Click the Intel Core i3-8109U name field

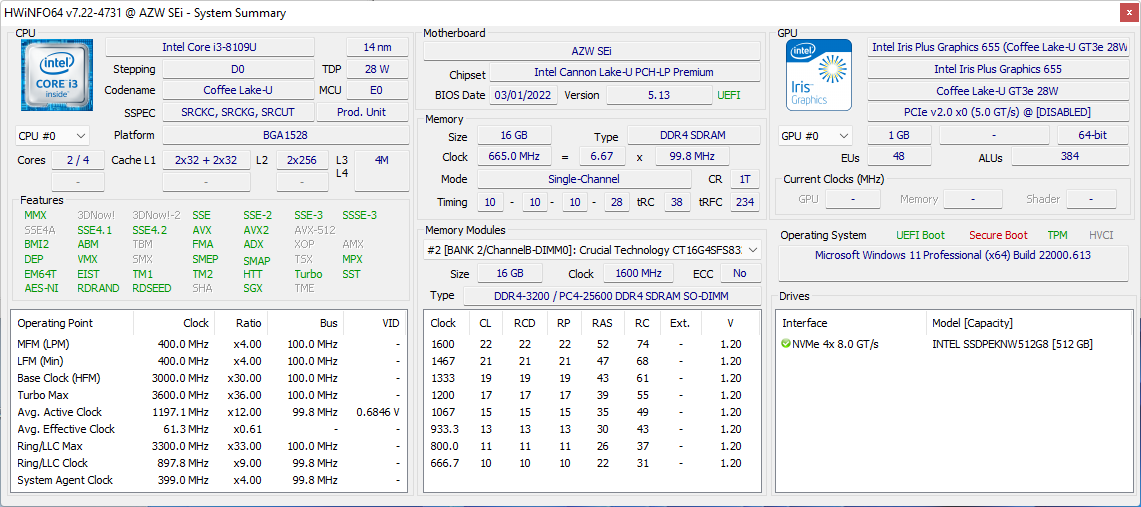[209, 47]
